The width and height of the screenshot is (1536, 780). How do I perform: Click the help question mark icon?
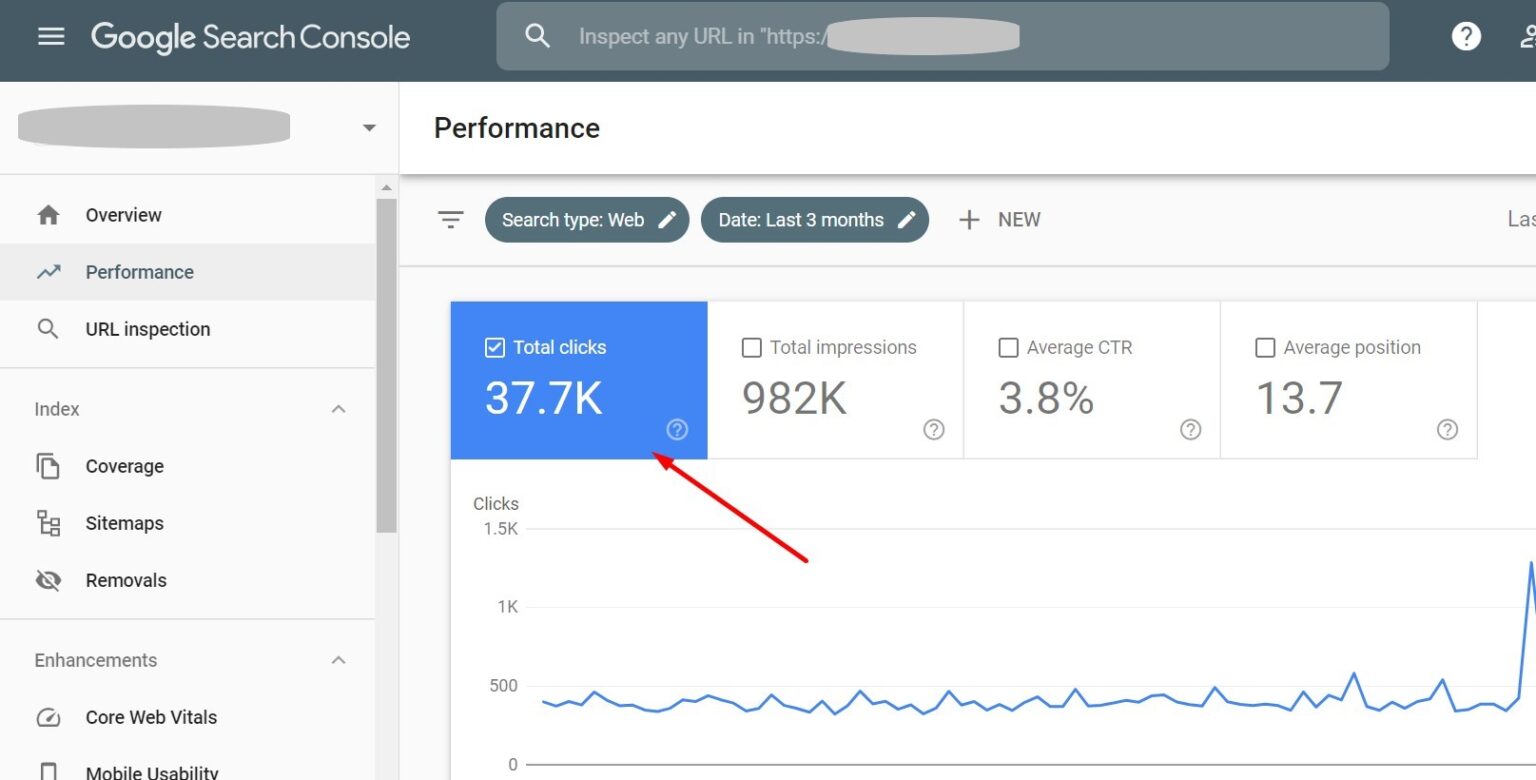(1465, 36)
